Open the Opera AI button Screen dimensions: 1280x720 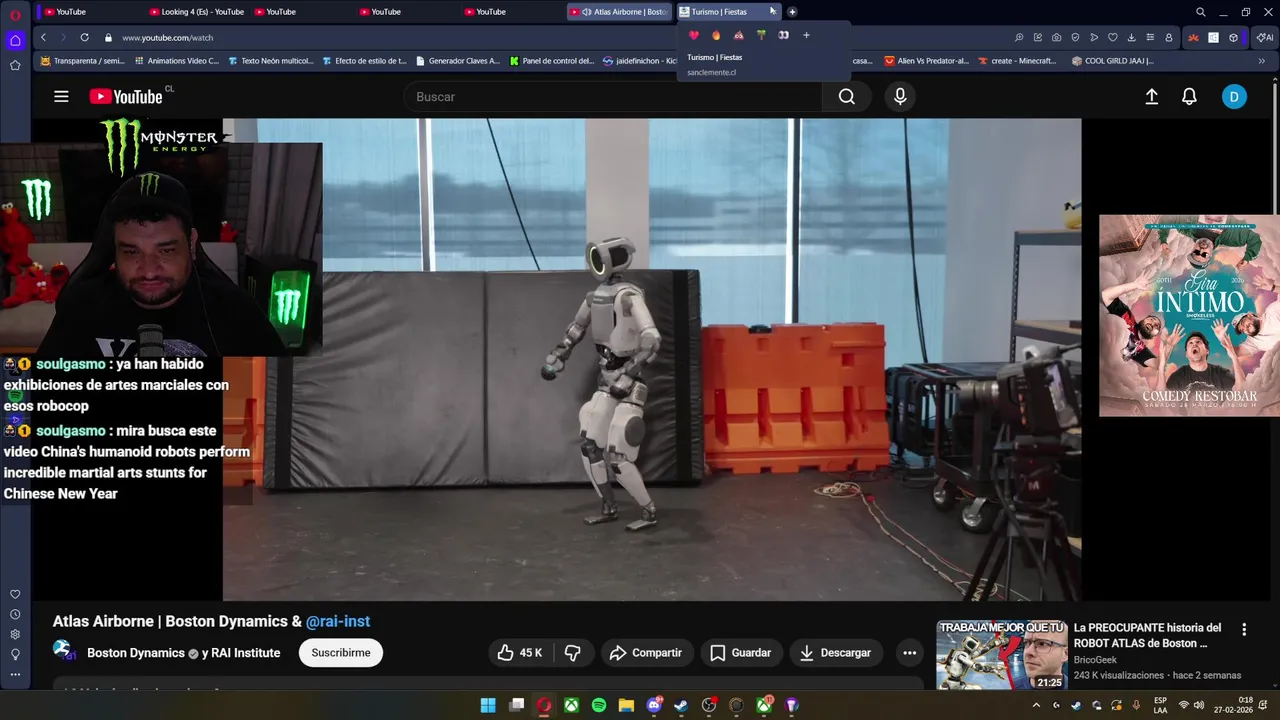pyautogui.click(x=1265, y=37)
